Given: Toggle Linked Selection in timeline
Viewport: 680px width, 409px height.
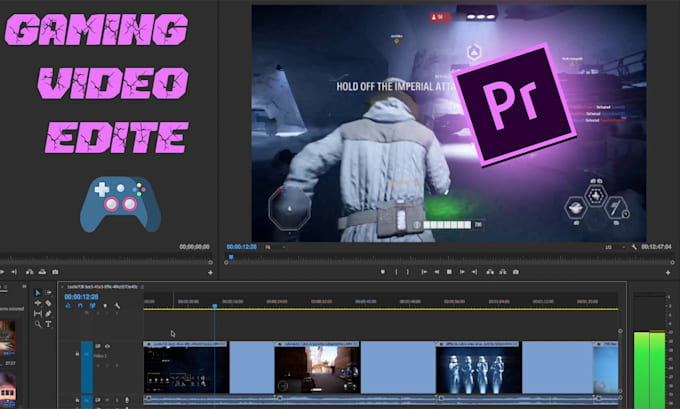Looking at the screenshot, I should pos(92,306).
